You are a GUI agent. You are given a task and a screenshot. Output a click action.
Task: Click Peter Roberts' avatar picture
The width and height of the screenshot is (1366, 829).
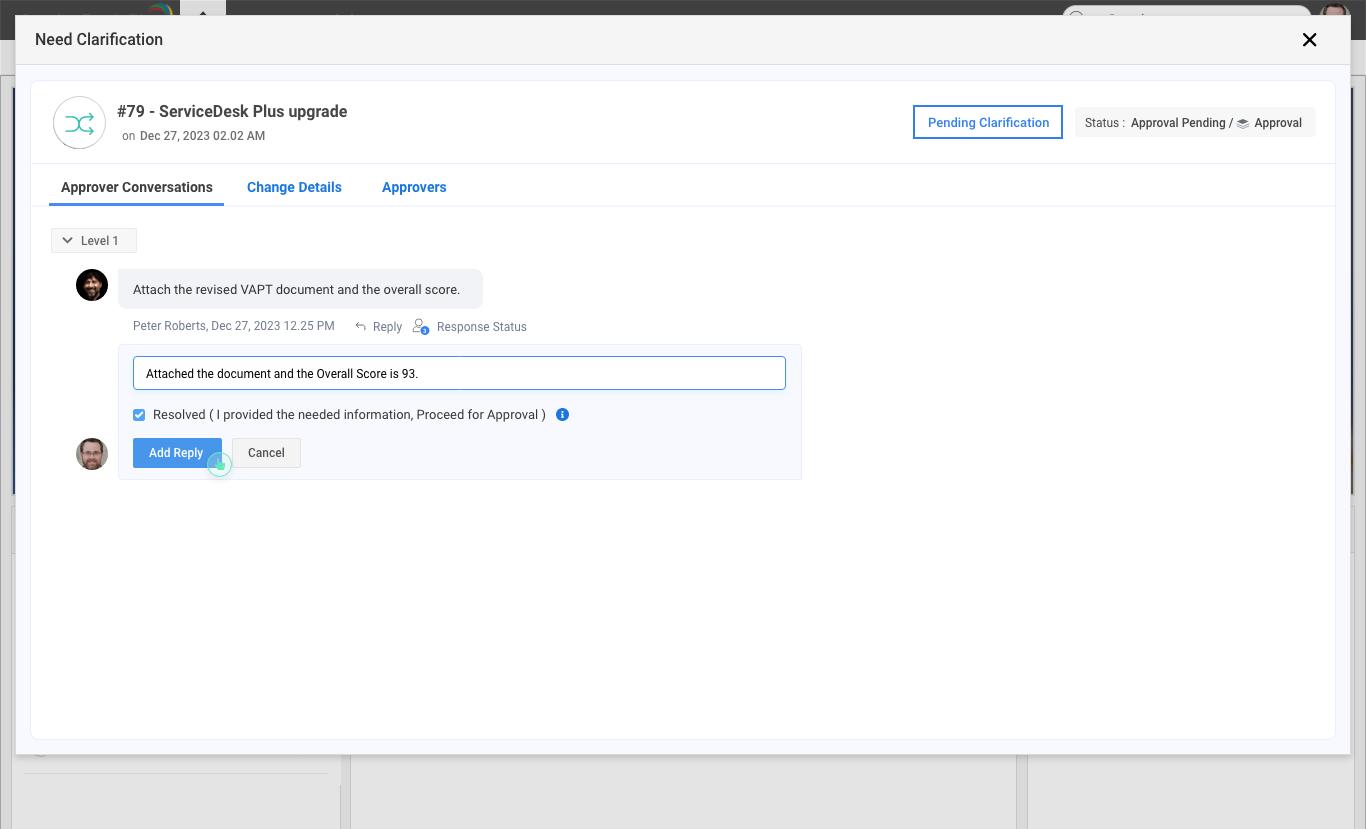pos(92,285)
